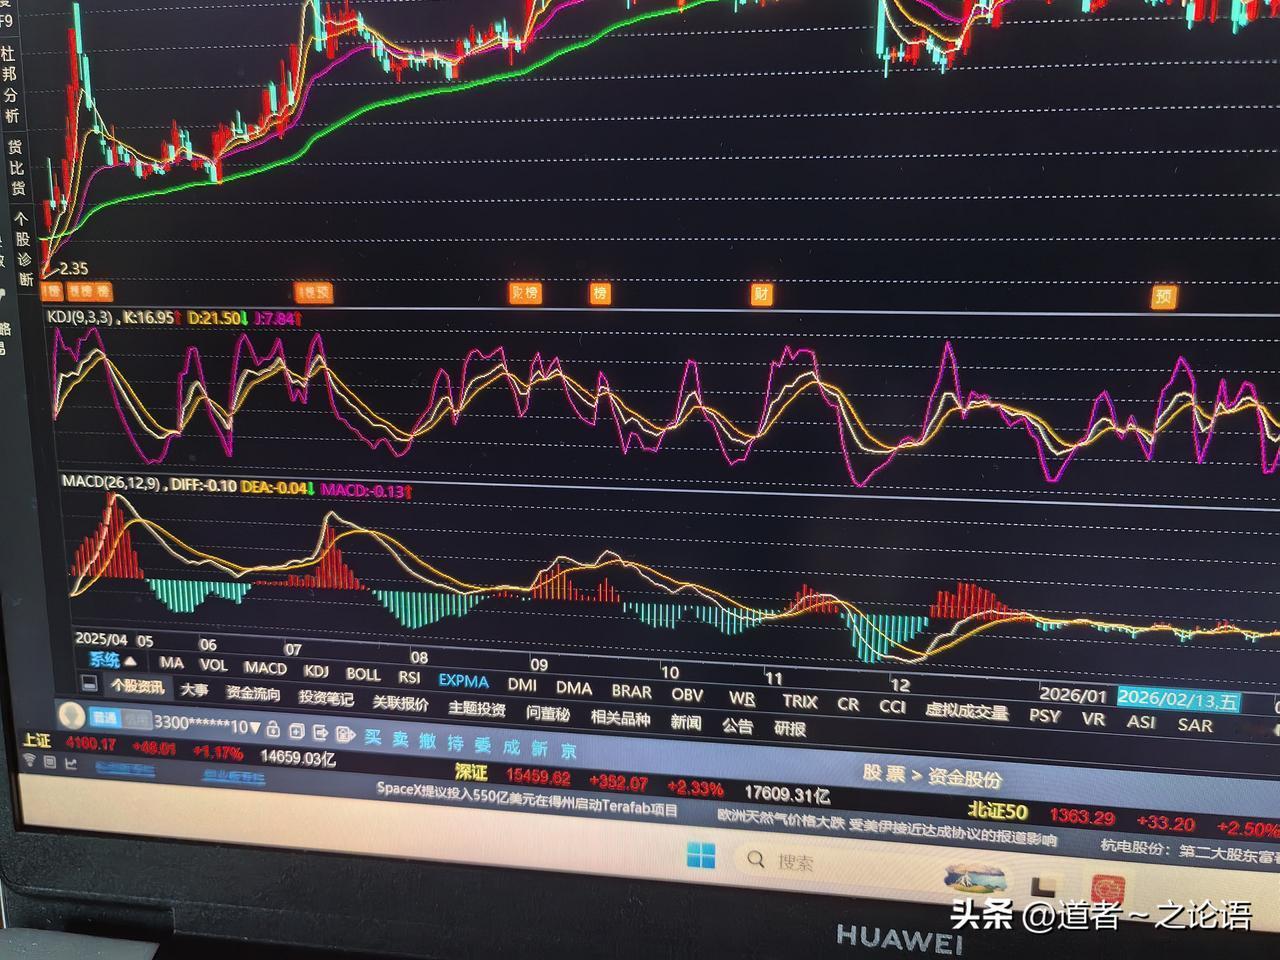This screenshot has height=960, width=1280.
Task: Select the ASI indicator
Action: click(x=1141, y=721)
